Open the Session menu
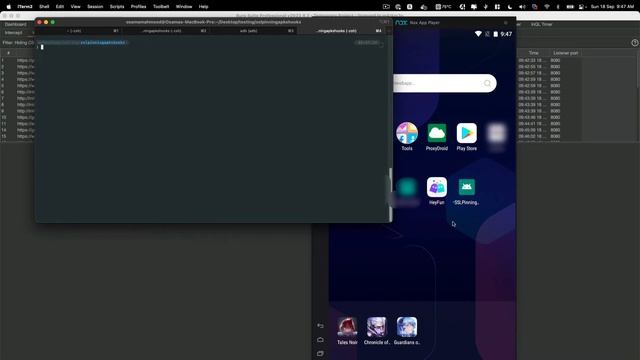 coord(95,7)
